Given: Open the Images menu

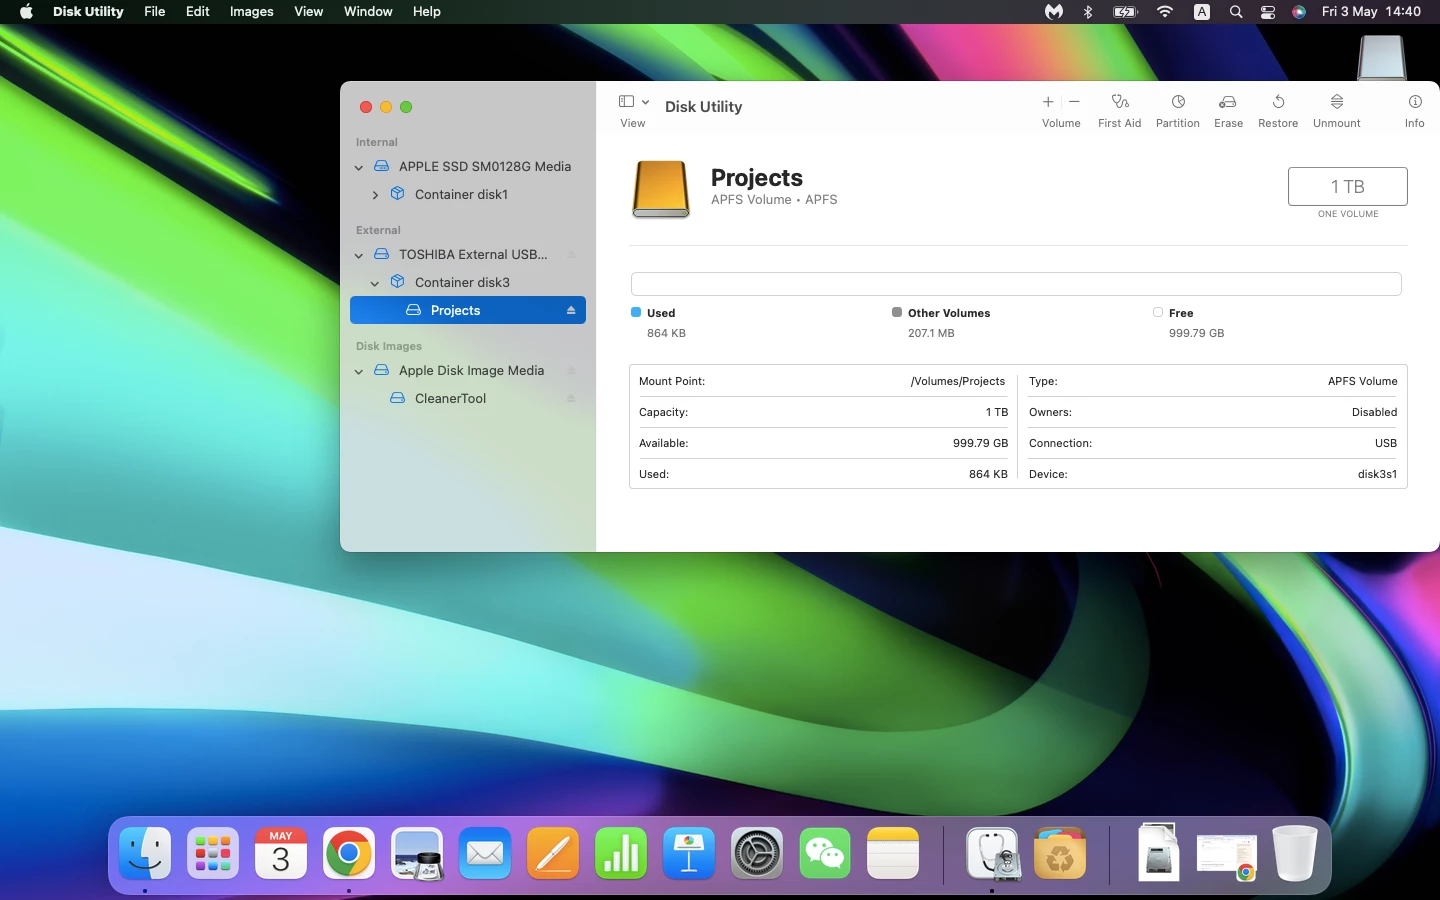Looking at the screenshot, I should pyautogui.click(x=252, y=12).
